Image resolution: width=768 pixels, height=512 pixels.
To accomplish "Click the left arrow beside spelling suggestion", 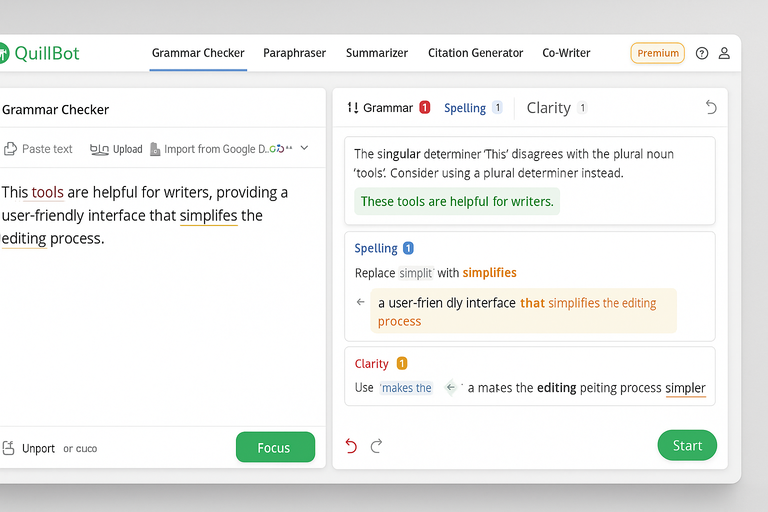I will [x=360, y=302].
